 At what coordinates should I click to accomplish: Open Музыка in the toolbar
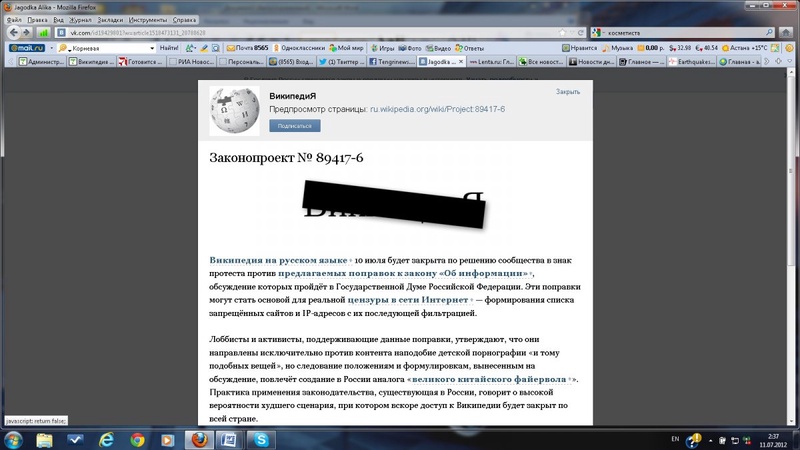[x=617, y=48]
